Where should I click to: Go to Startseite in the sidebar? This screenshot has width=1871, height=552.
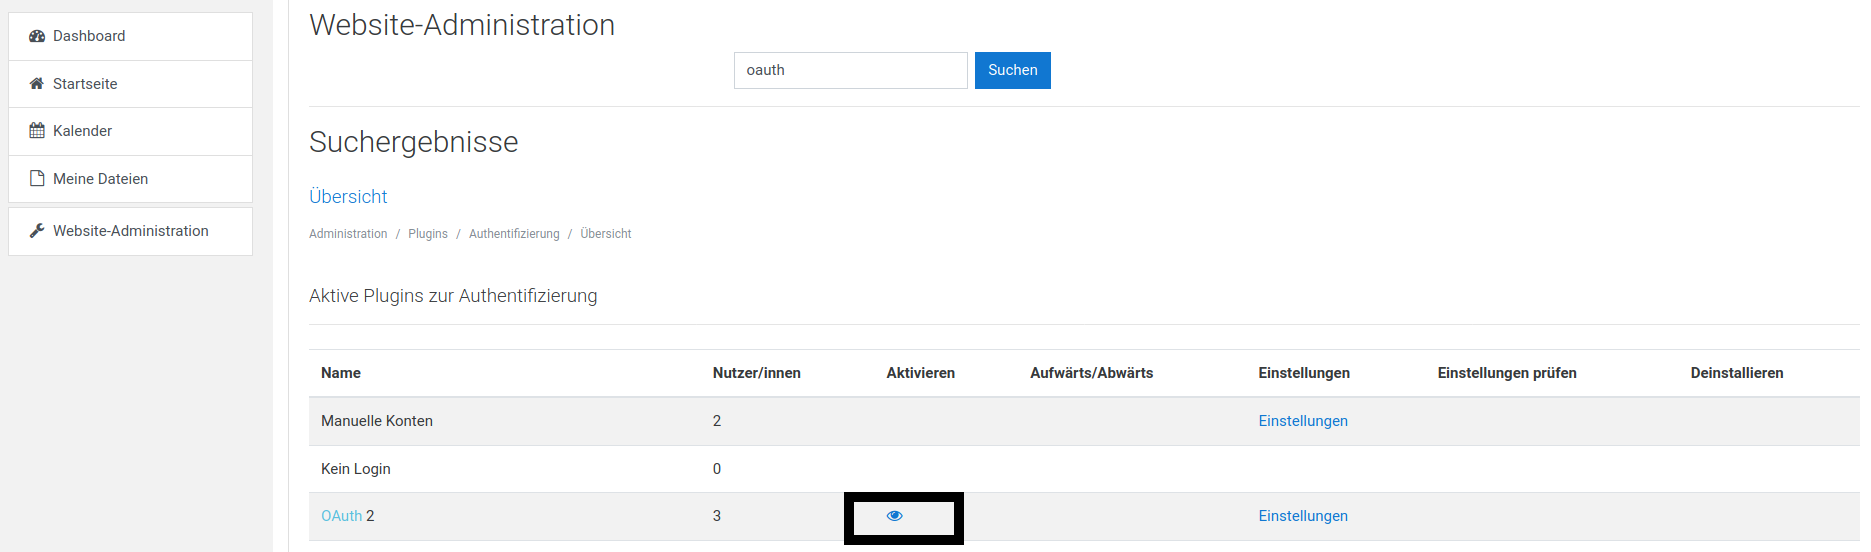[x=85, y=84]
